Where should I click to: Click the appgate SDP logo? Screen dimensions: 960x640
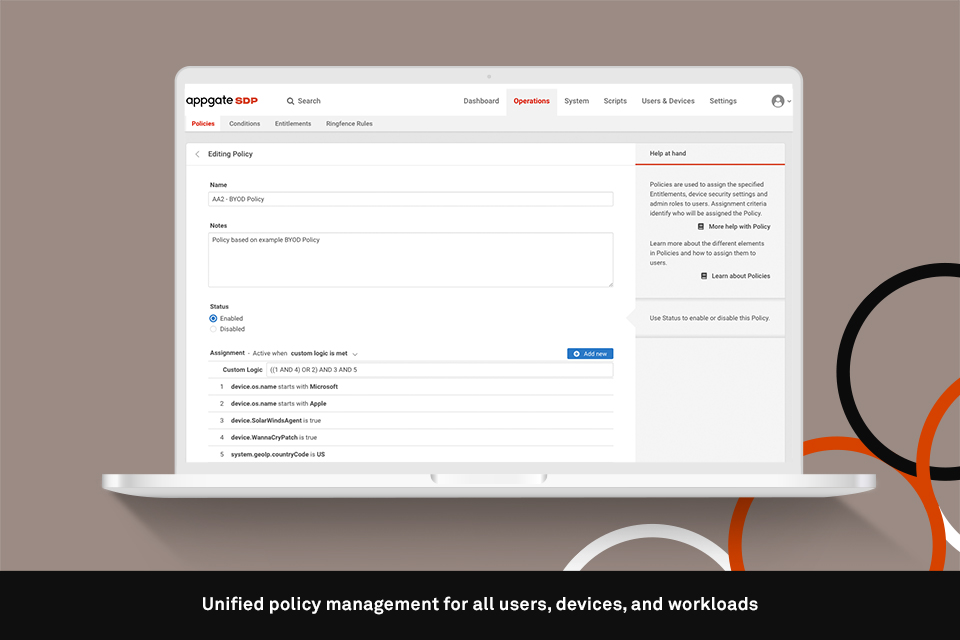pos(220,100)
